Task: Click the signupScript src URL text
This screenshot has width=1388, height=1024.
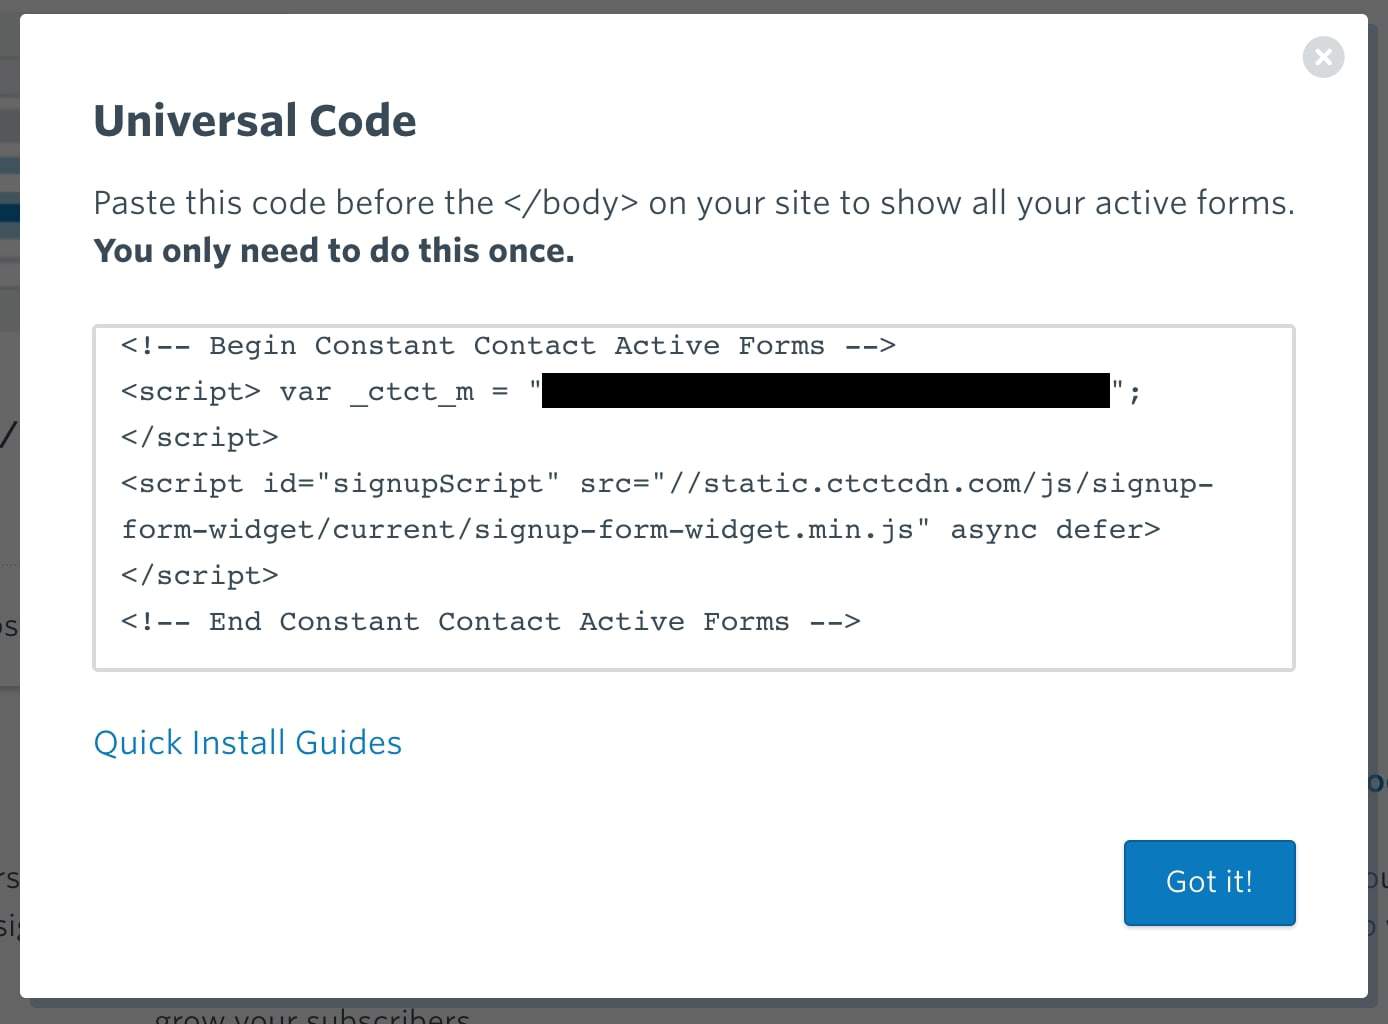Action: point(895,483)
